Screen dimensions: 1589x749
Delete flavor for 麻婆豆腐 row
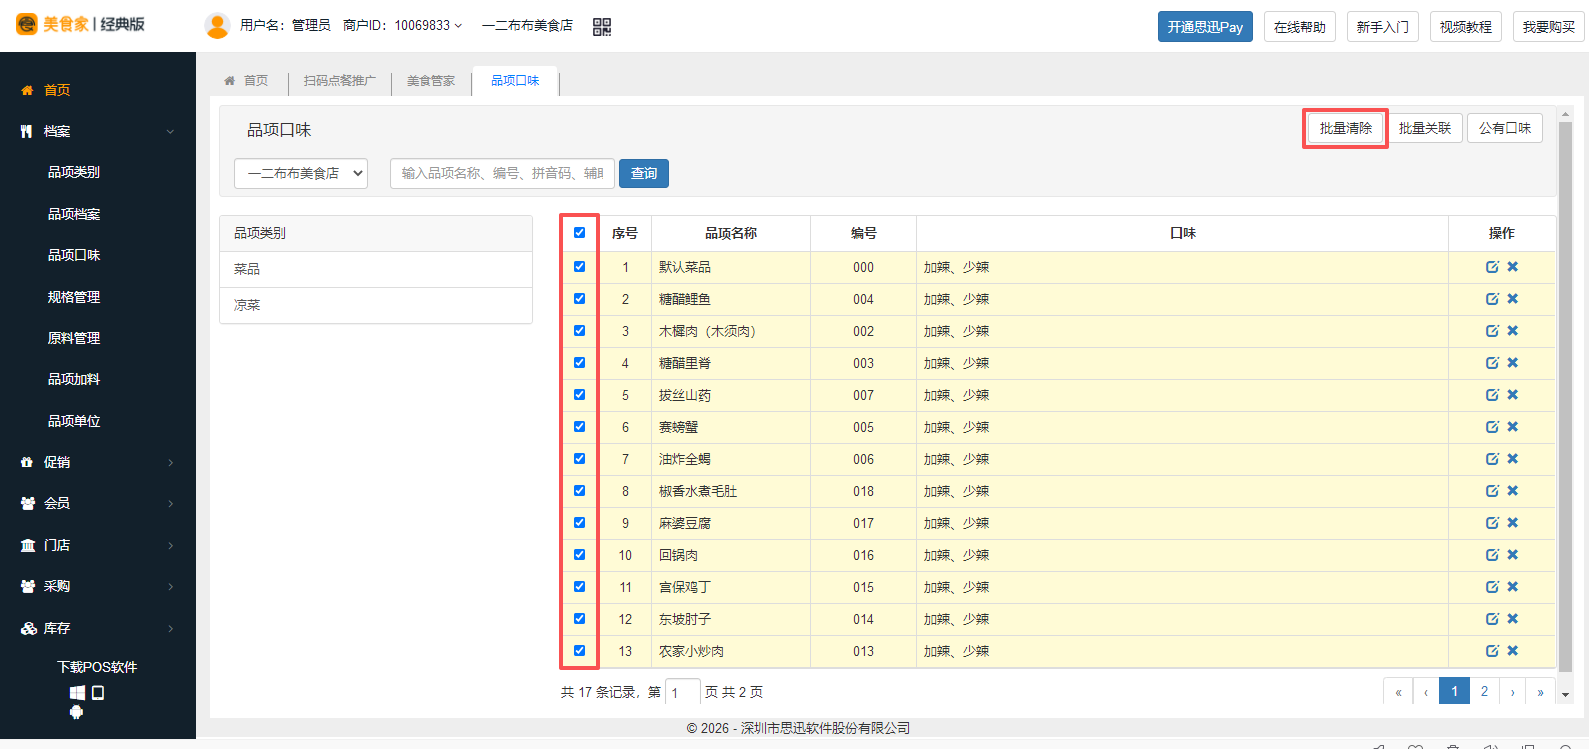pyautogui.click(x=1513, y=523)
